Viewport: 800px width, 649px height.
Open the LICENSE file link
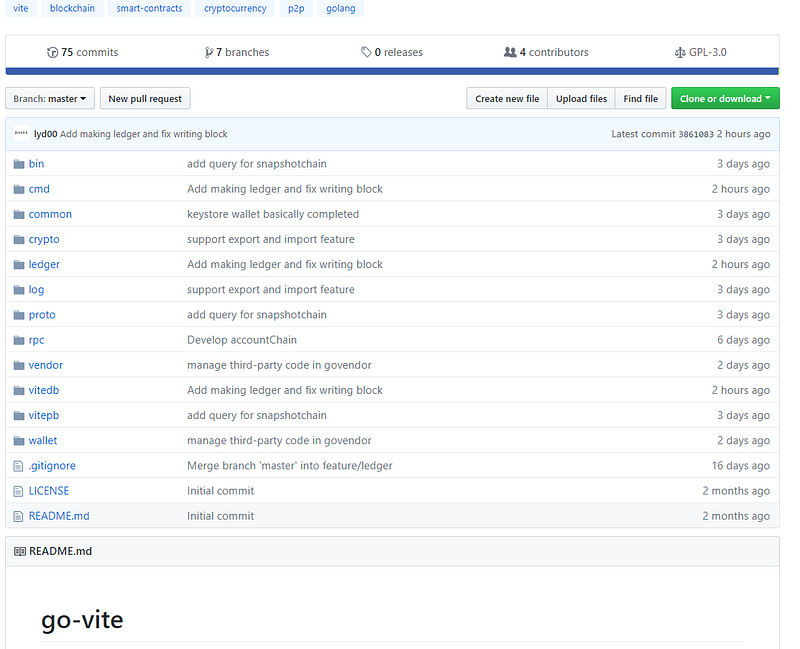point(48,491)
